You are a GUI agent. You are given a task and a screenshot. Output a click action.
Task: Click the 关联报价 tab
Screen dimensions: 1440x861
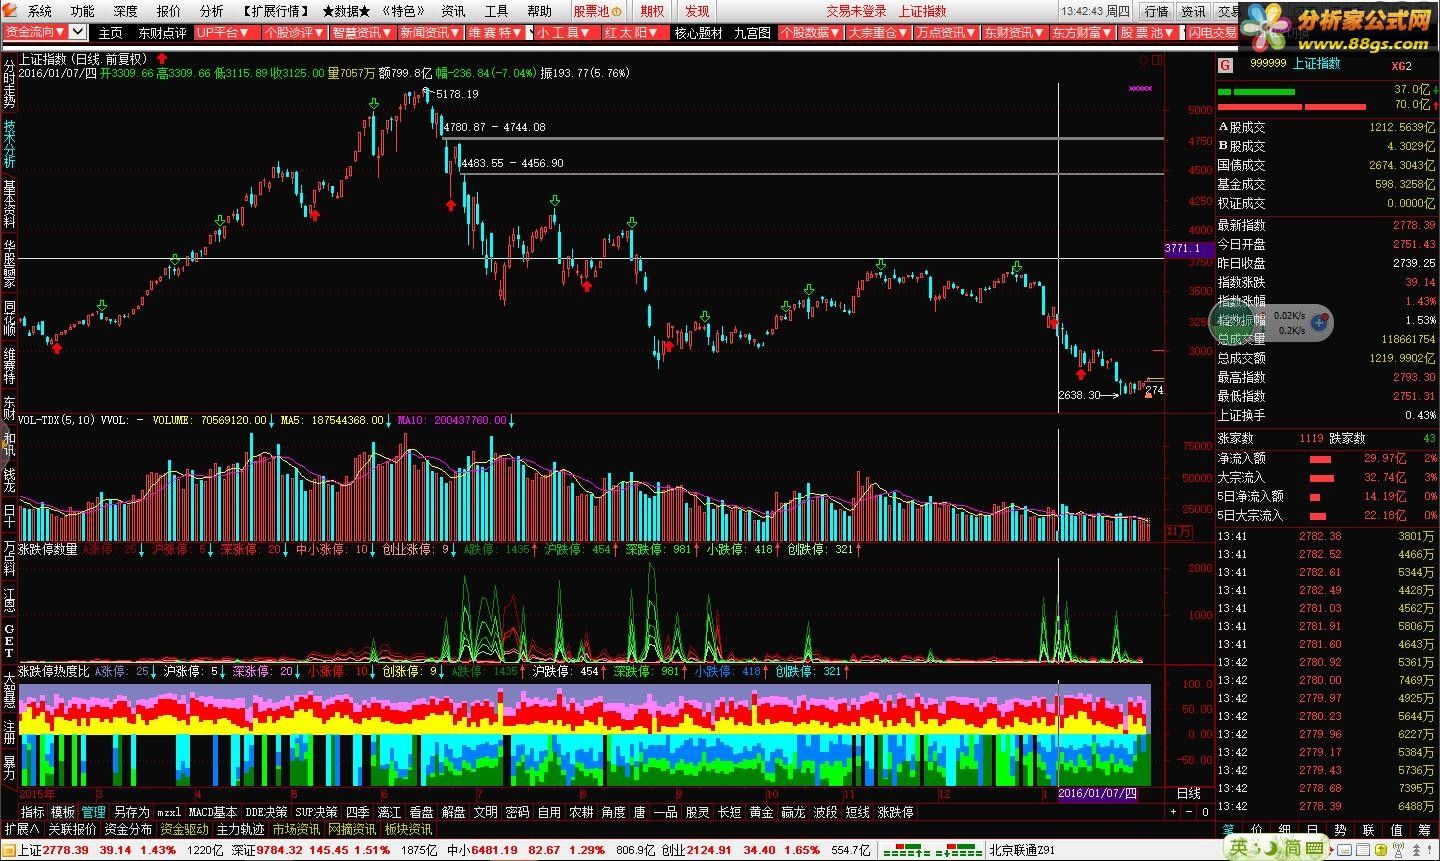point(72,830)
